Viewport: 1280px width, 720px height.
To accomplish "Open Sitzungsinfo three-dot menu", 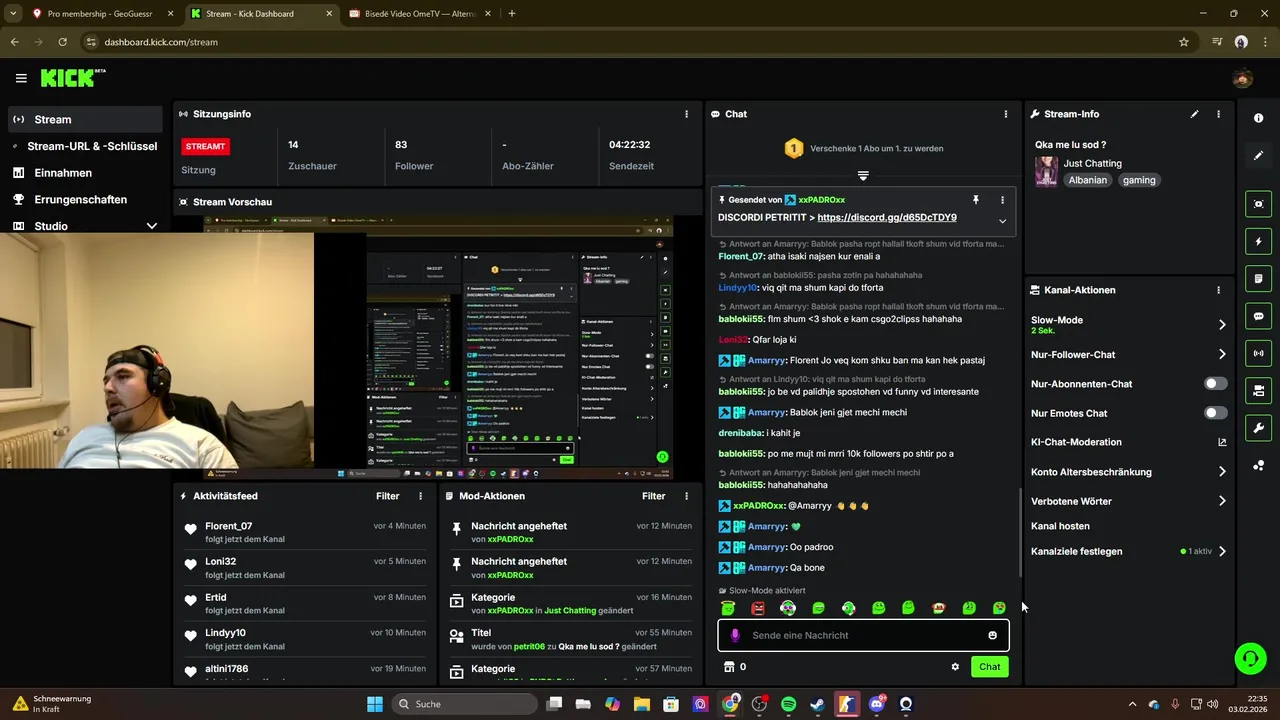I will pyautogui.click(x=686, y=114).
